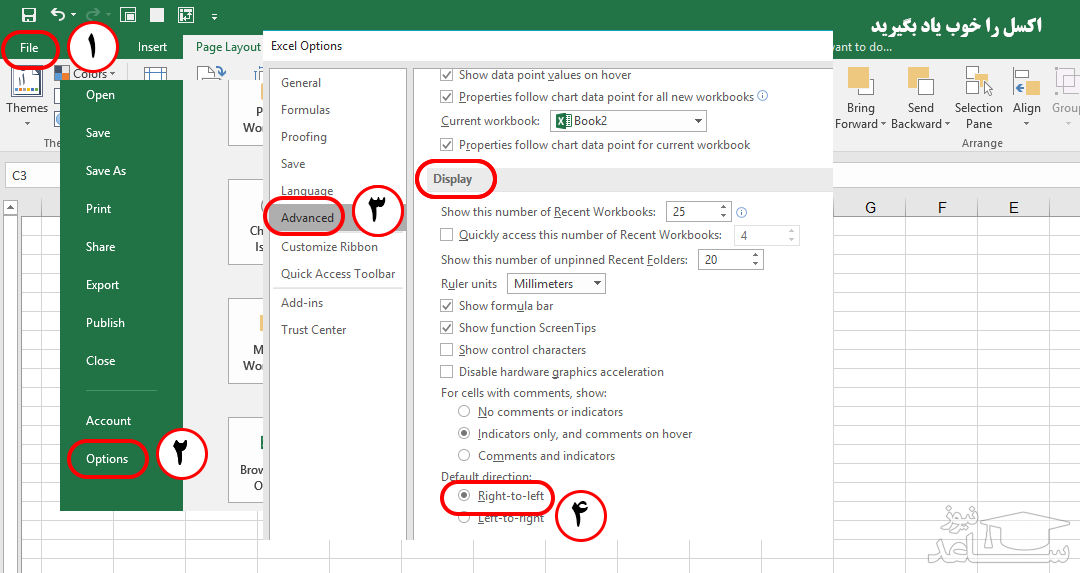Click the Undo arrow icon
The width and height of the screenshot is (1080, 573).
58,15
